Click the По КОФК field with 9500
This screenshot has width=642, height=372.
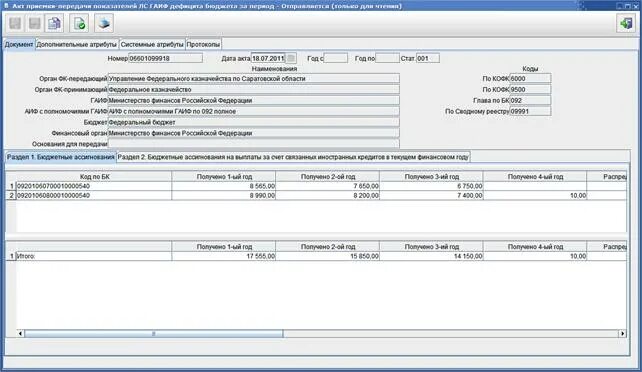[x=530, y=89]
